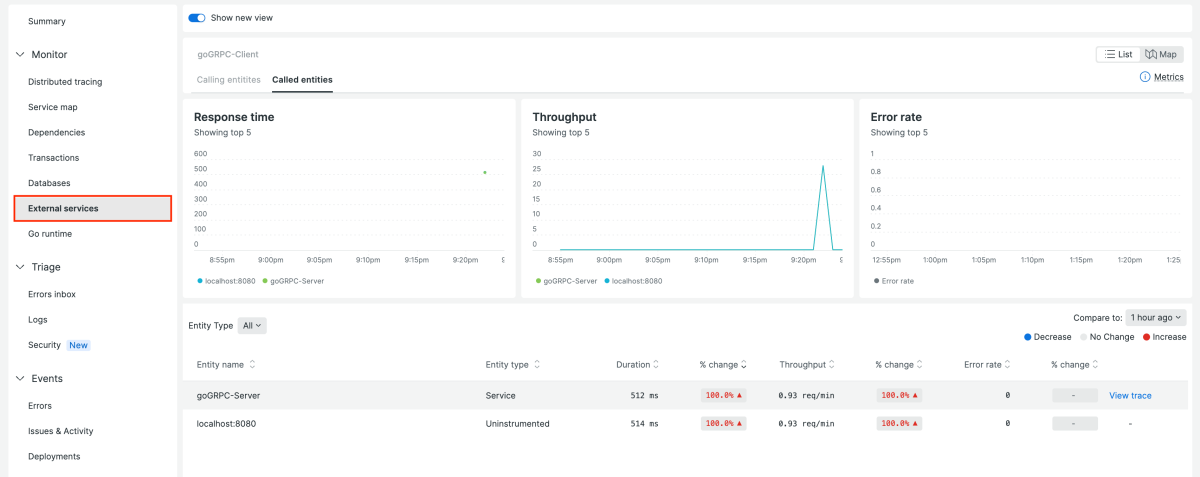Click the View trace link
1200x477 pixels.
point(1130,396)
